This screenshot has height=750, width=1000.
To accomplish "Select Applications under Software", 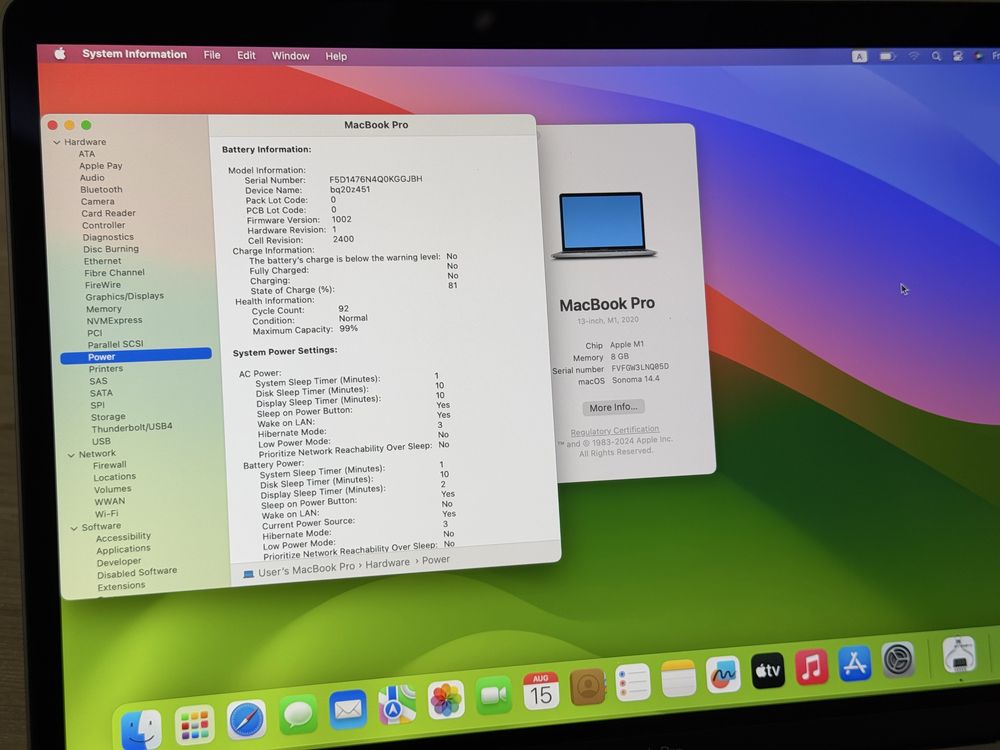I will coord(124,549).
